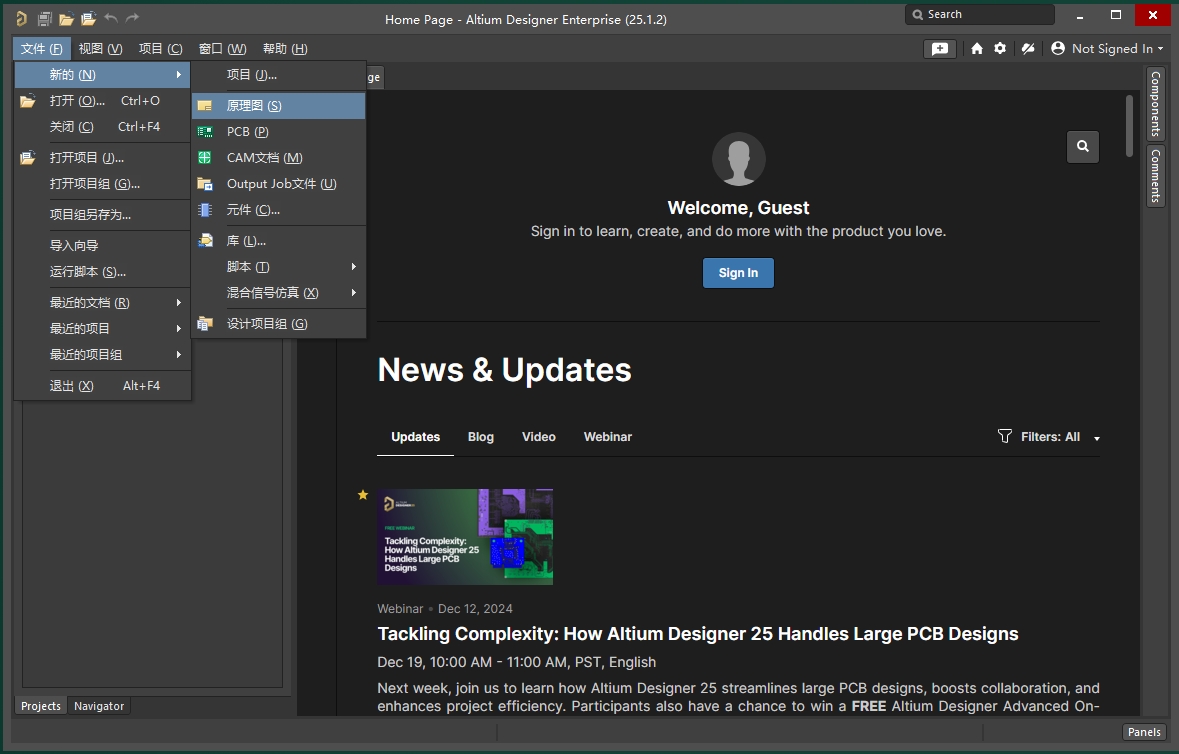This screenshot has width=1179, height=754.
Task: Click the disconnected server status icon
Action: click(1028, 49)
